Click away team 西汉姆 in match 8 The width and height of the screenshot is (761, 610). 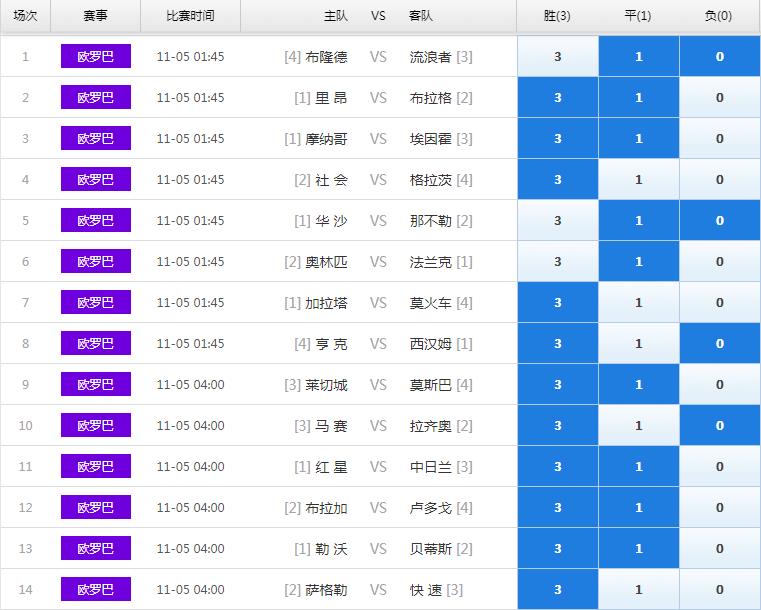(430, 344)
